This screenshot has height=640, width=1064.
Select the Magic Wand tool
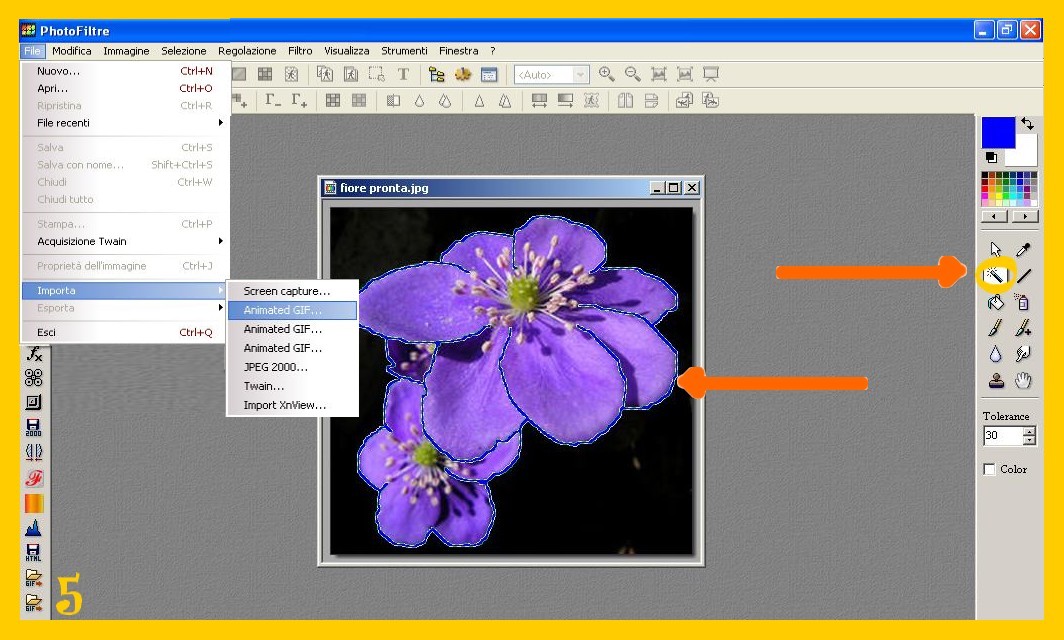995,275
